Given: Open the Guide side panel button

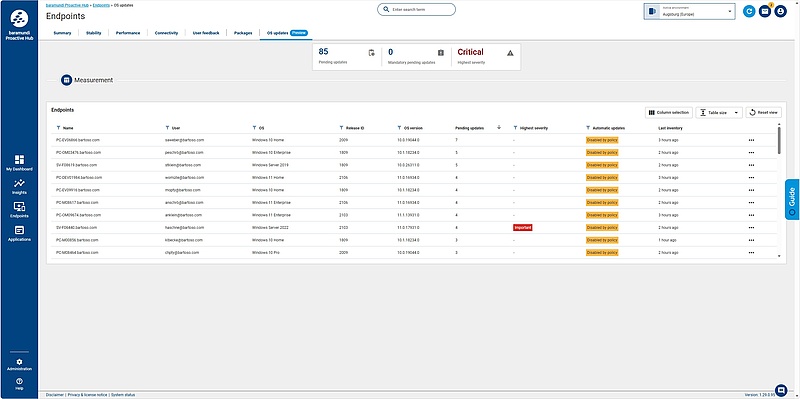Looking at the screenshot, I should [792, 200].
